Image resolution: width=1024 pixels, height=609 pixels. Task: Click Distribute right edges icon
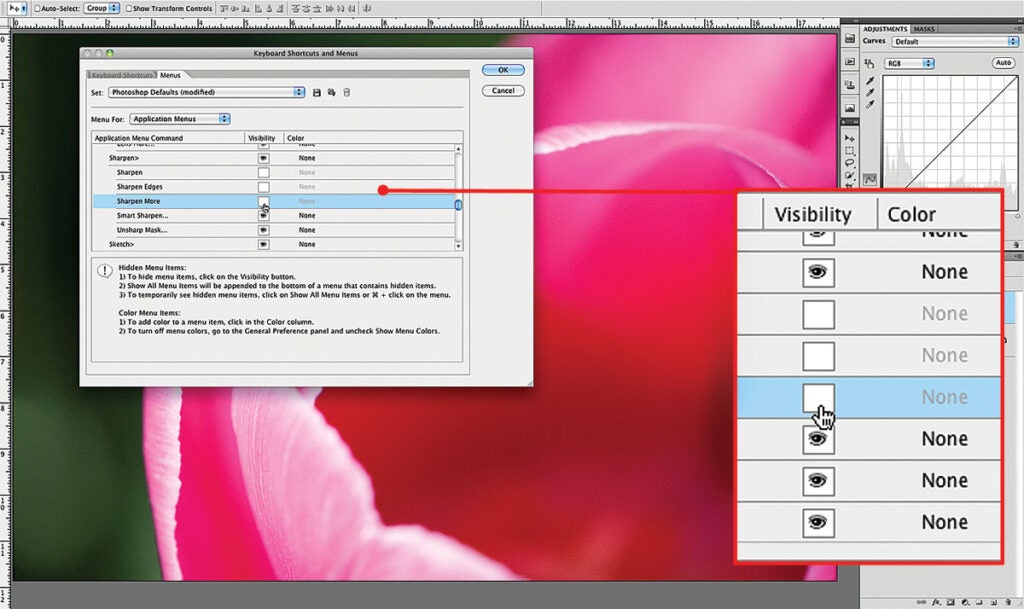[352, 8]
